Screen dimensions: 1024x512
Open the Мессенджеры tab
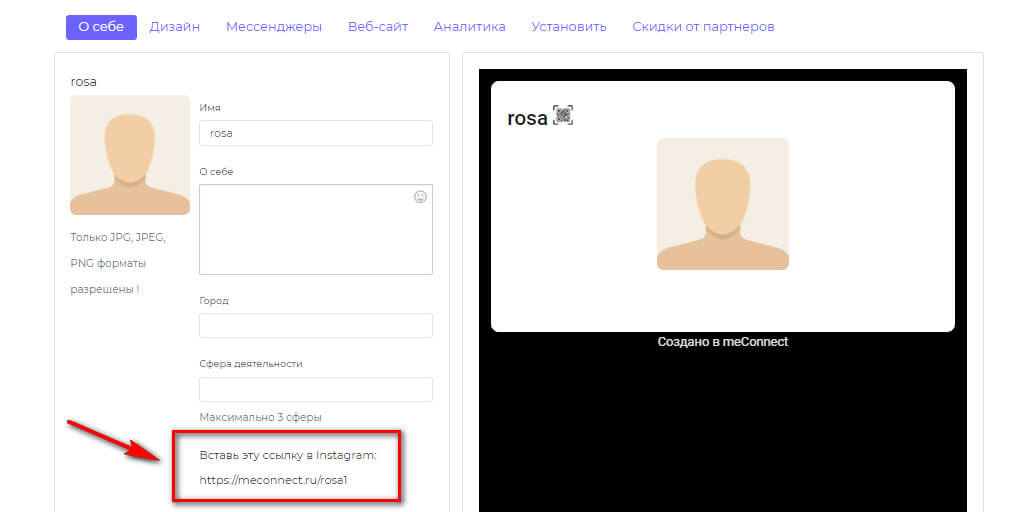click(x=274, y=27)
